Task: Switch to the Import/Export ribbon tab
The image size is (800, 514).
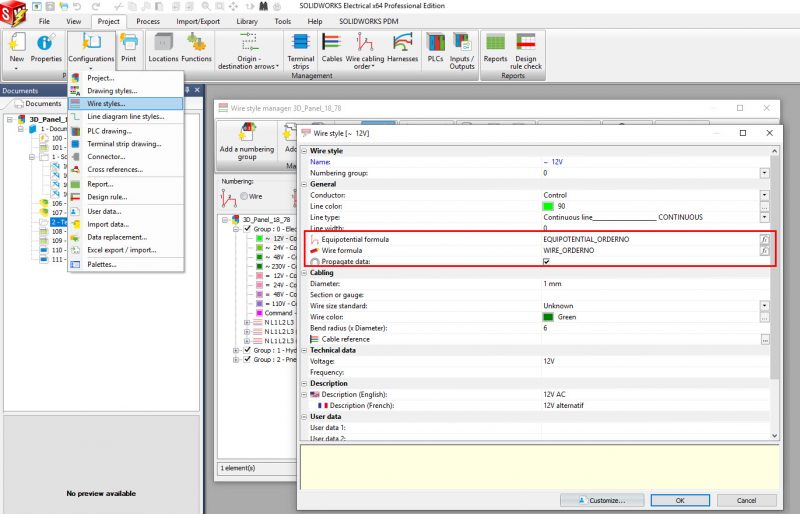Action: (x=198, y=21)
